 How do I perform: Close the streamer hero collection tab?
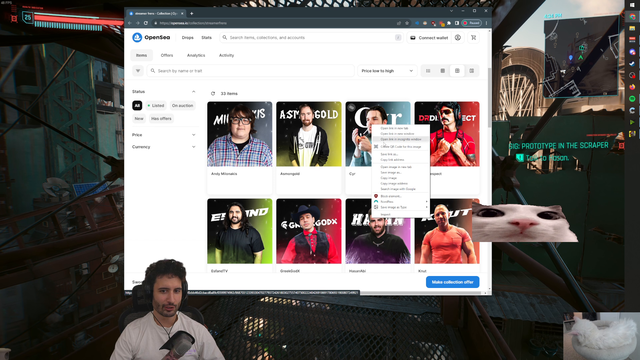182,13
